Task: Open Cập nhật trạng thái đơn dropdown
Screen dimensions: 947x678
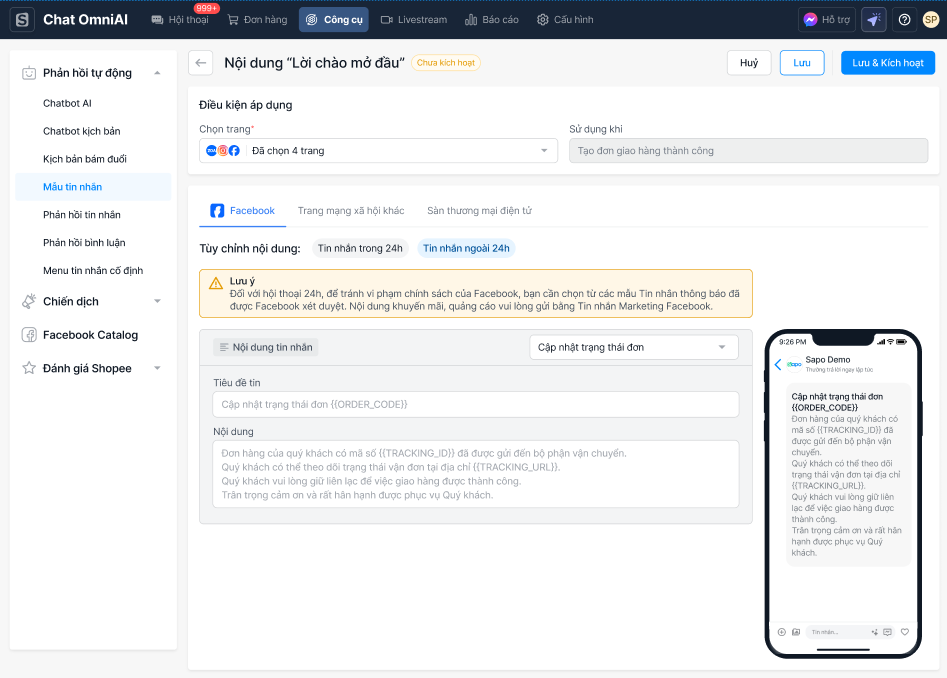Action: [x=634, y=347]
